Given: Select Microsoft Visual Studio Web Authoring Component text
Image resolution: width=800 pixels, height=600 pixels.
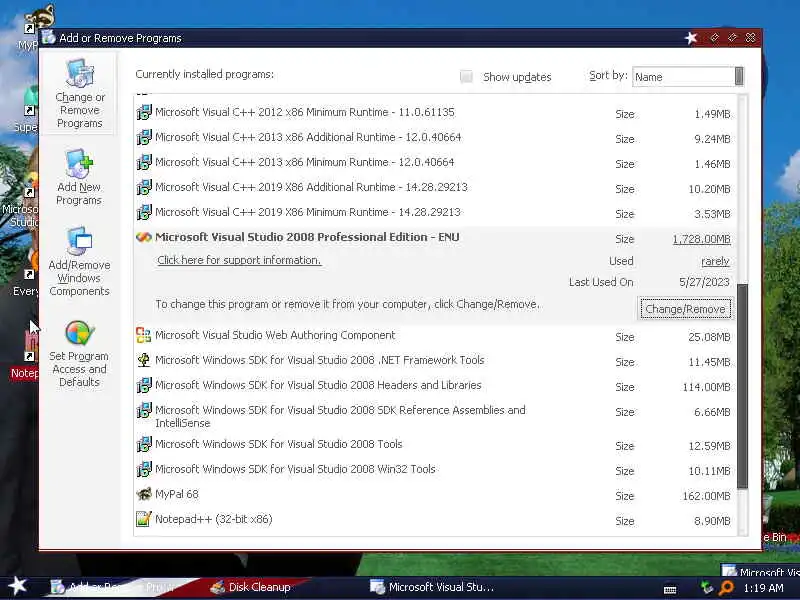Looking at the screenshot, I should (x=275, y=335).
